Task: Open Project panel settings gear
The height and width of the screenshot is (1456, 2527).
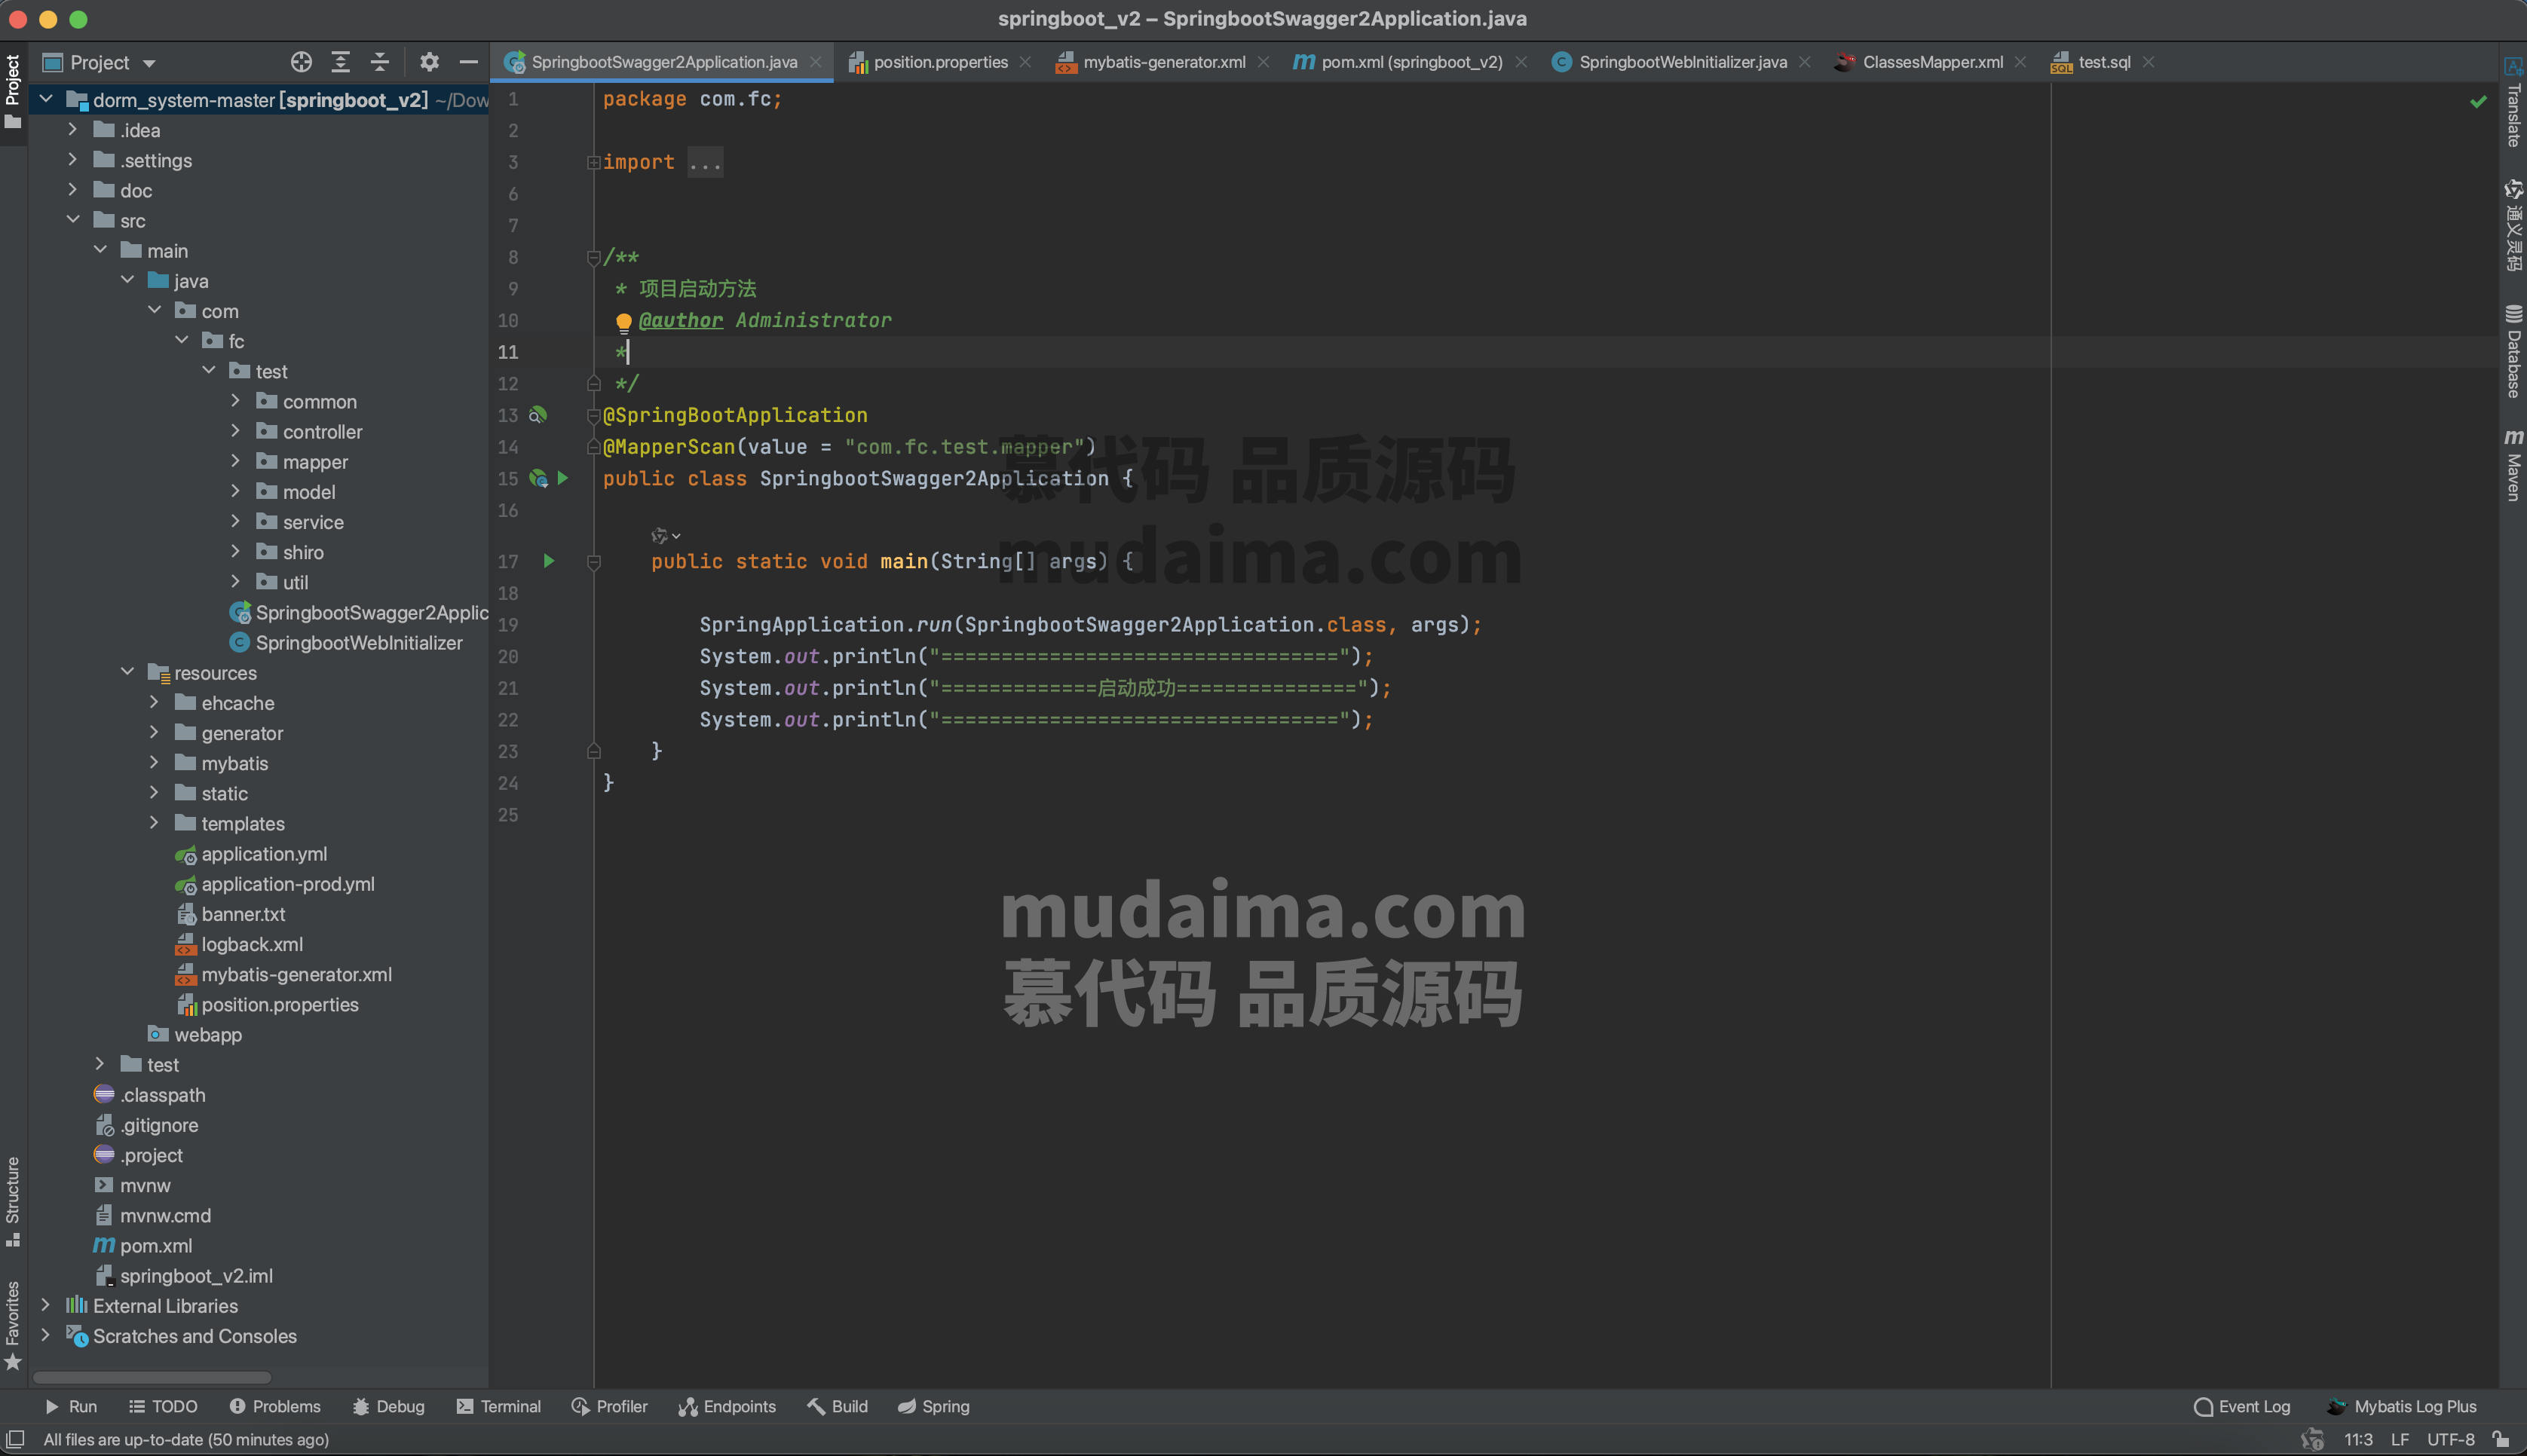Action: click(x=429, y=62)
